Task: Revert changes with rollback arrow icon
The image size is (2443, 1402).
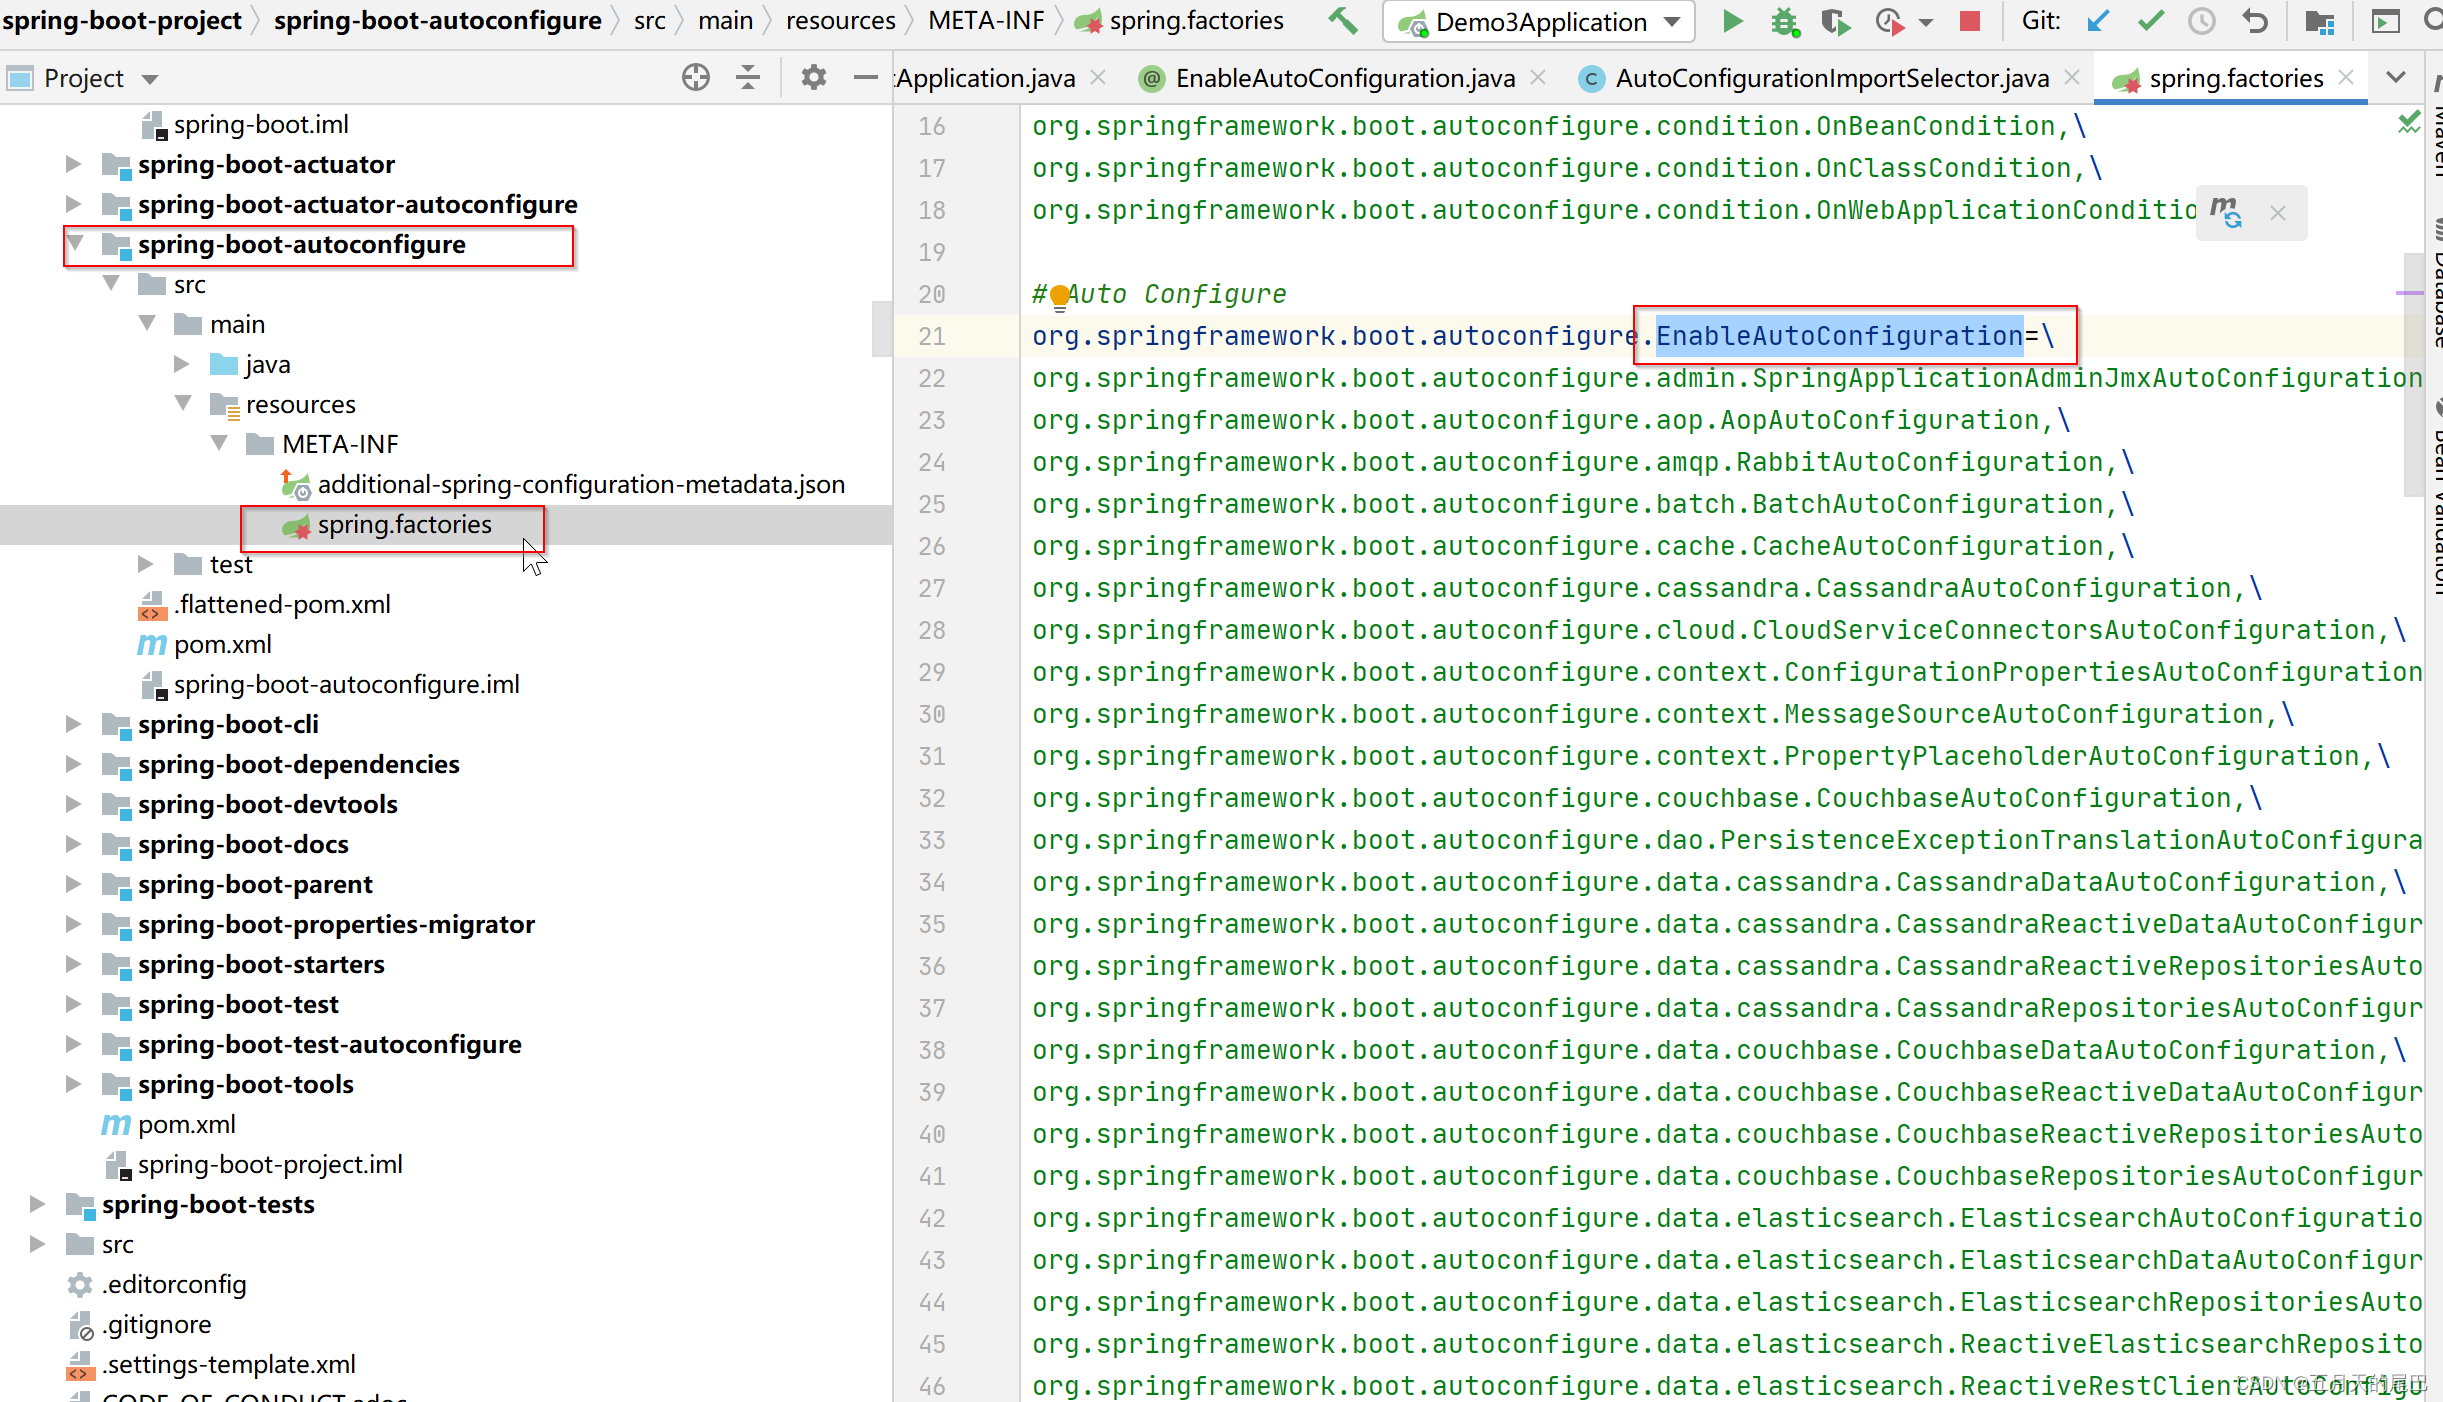Action: coord(2254,21)
